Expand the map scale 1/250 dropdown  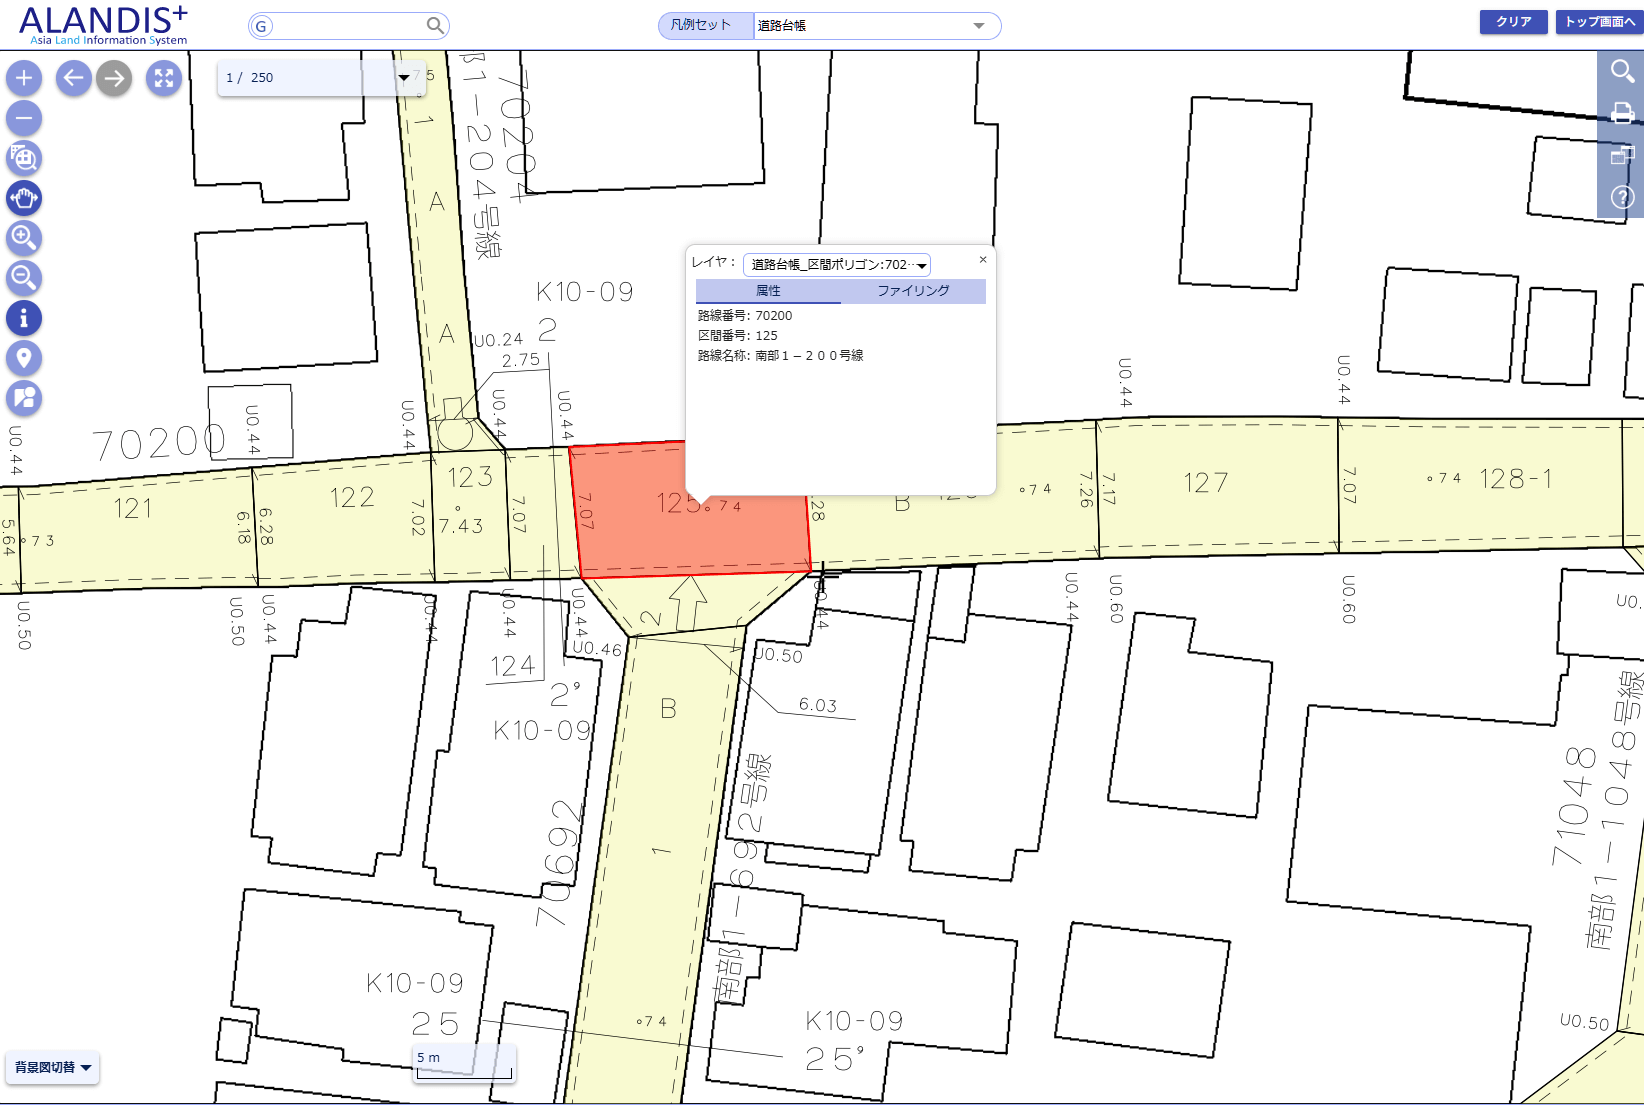coord(403,78)
